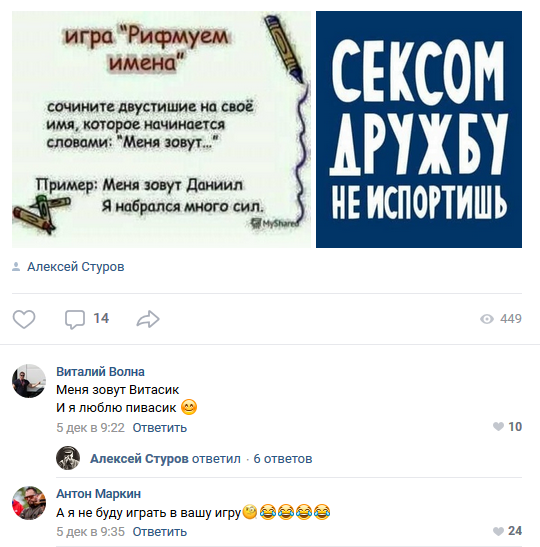Like Антон Маркин's comment heart
The width and height of the screenshot is (540, 547).
[x=498, y=531]
